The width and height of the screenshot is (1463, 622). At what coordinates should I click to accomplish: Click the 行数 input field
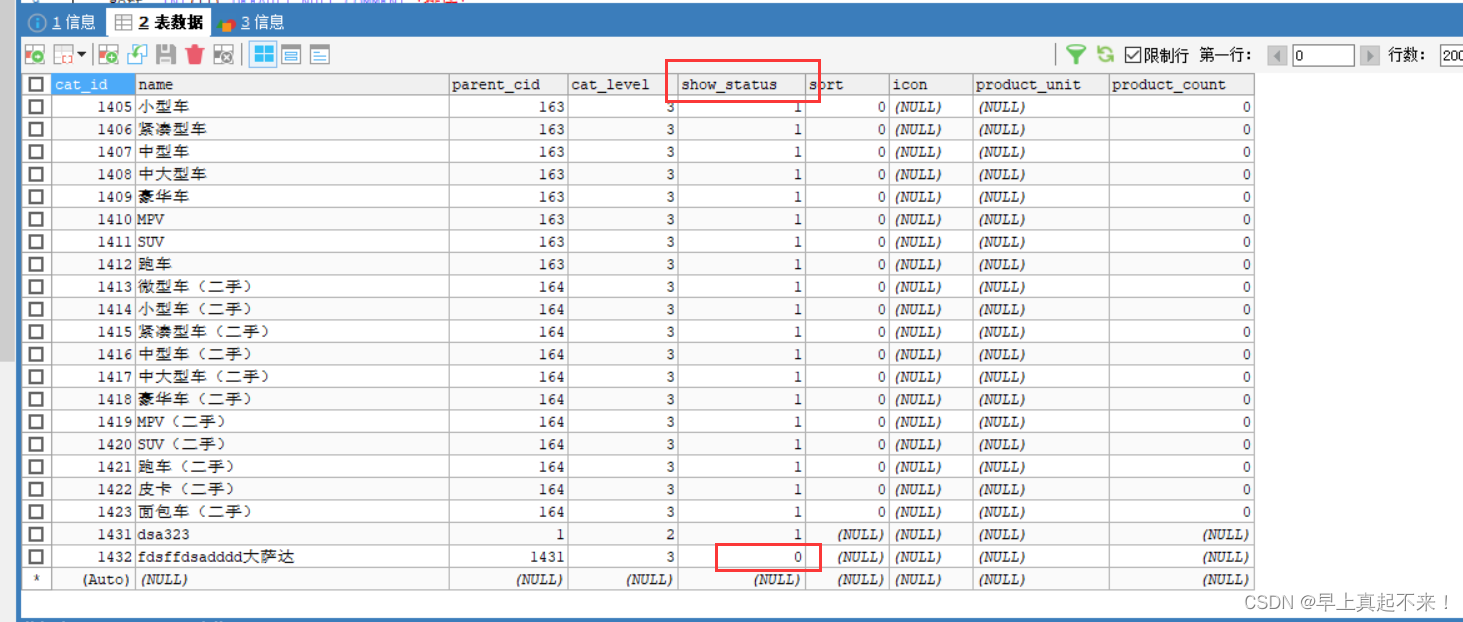click(x=1451, y=55)
